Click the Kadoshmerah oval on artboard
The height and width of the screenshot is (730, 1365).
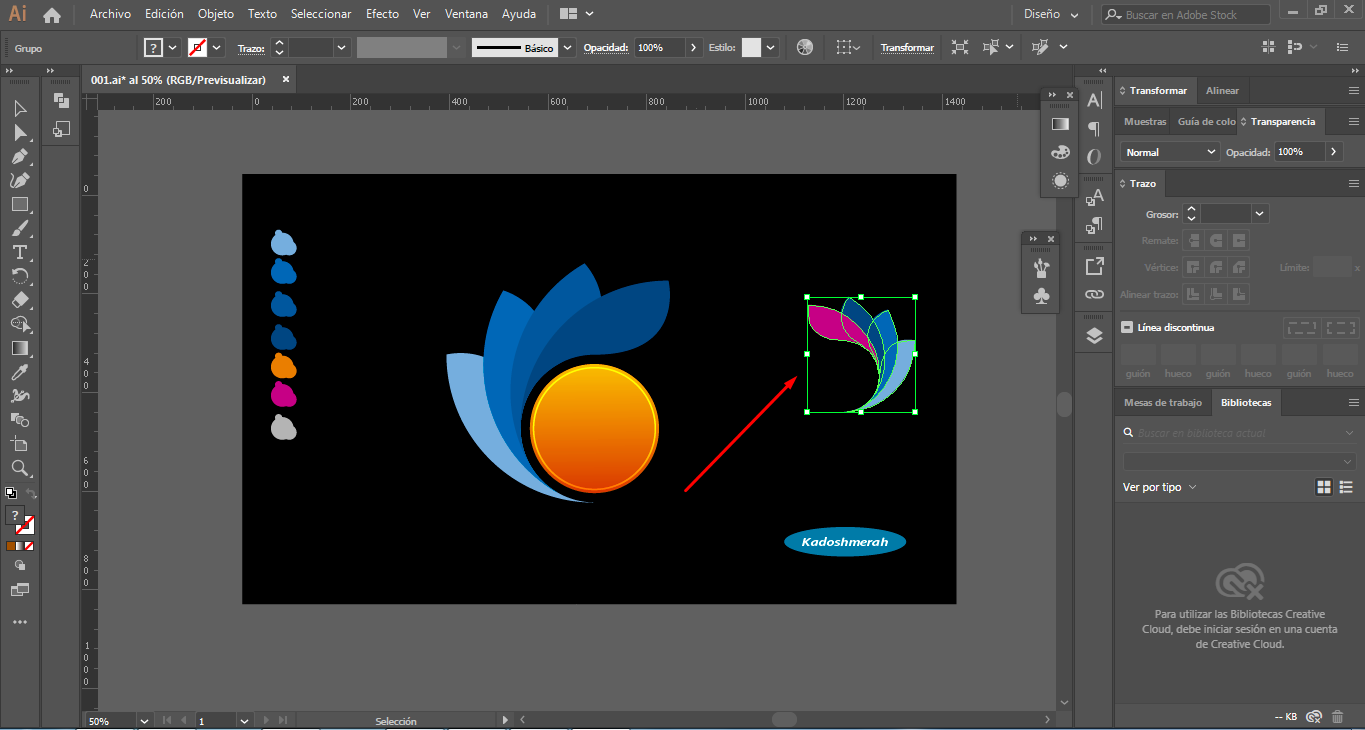point(845,542)
